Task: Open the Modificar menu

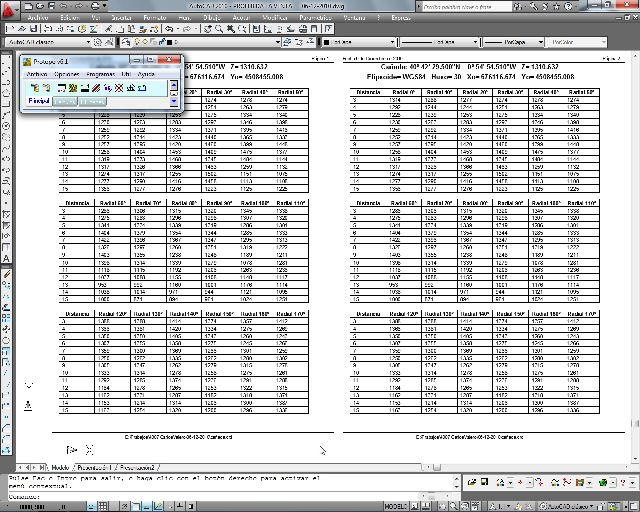Action: click(x=274, y=18)
